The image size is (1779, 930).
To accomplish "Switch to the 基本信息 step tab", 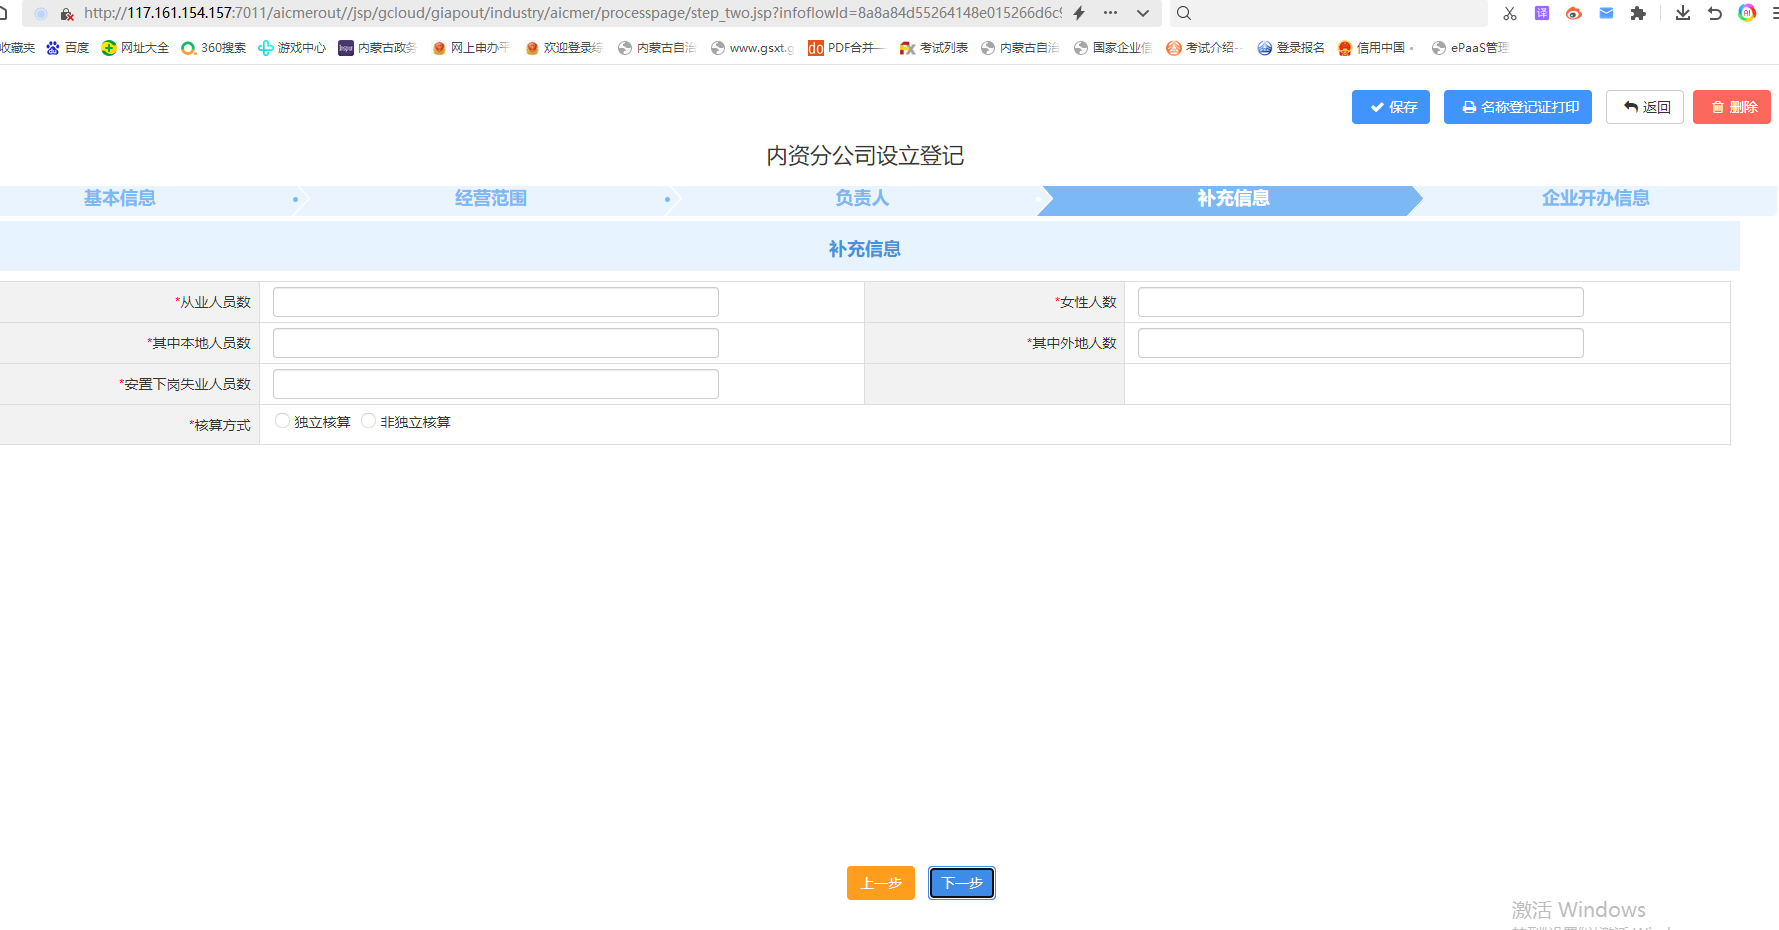I will [x=120, y=198].
